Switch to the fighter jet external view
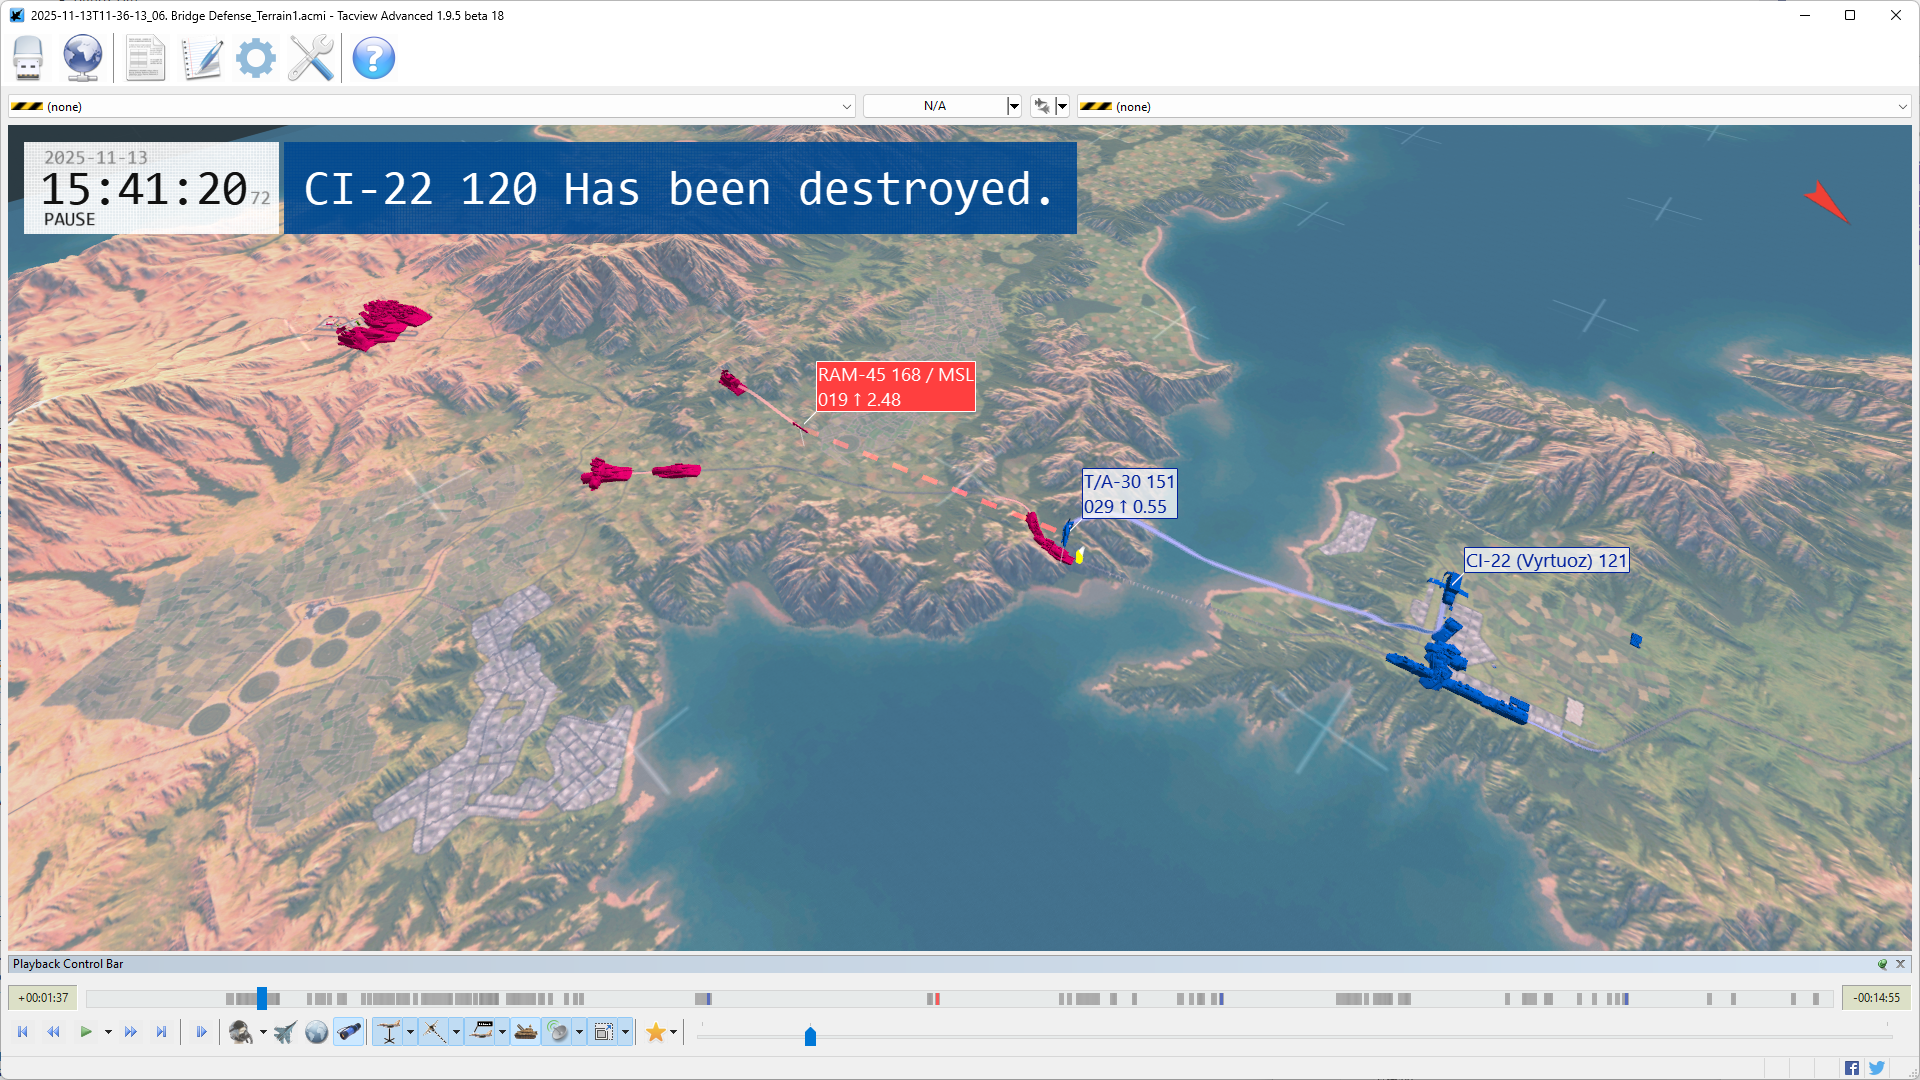Image resolution: width=1920 pixels, height=1080 pixels. coord(285,1032)
